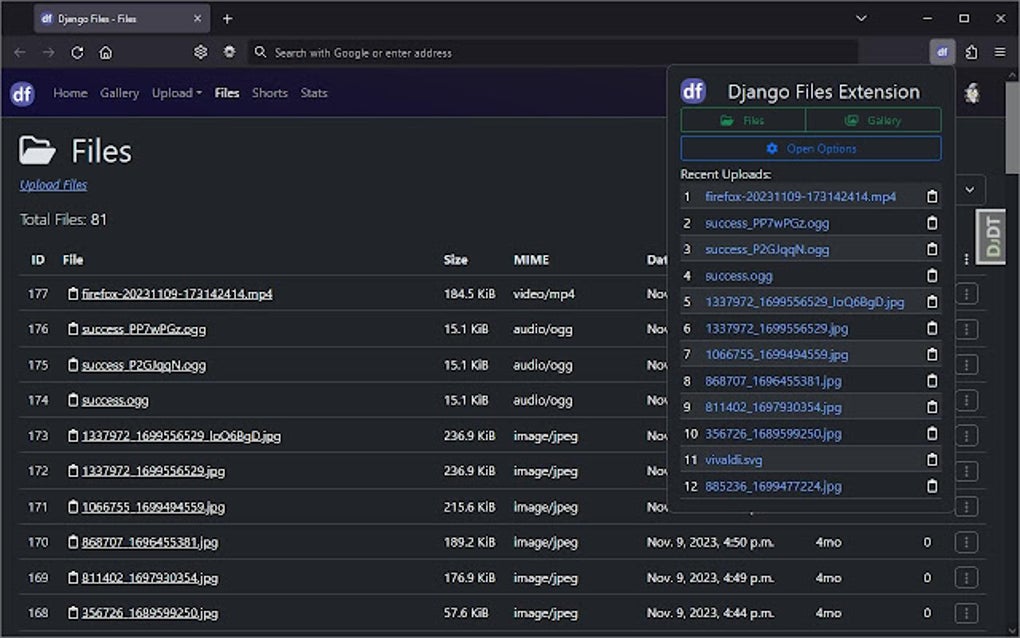Click the Reload page icon in the toolbar

coord(77,52)
